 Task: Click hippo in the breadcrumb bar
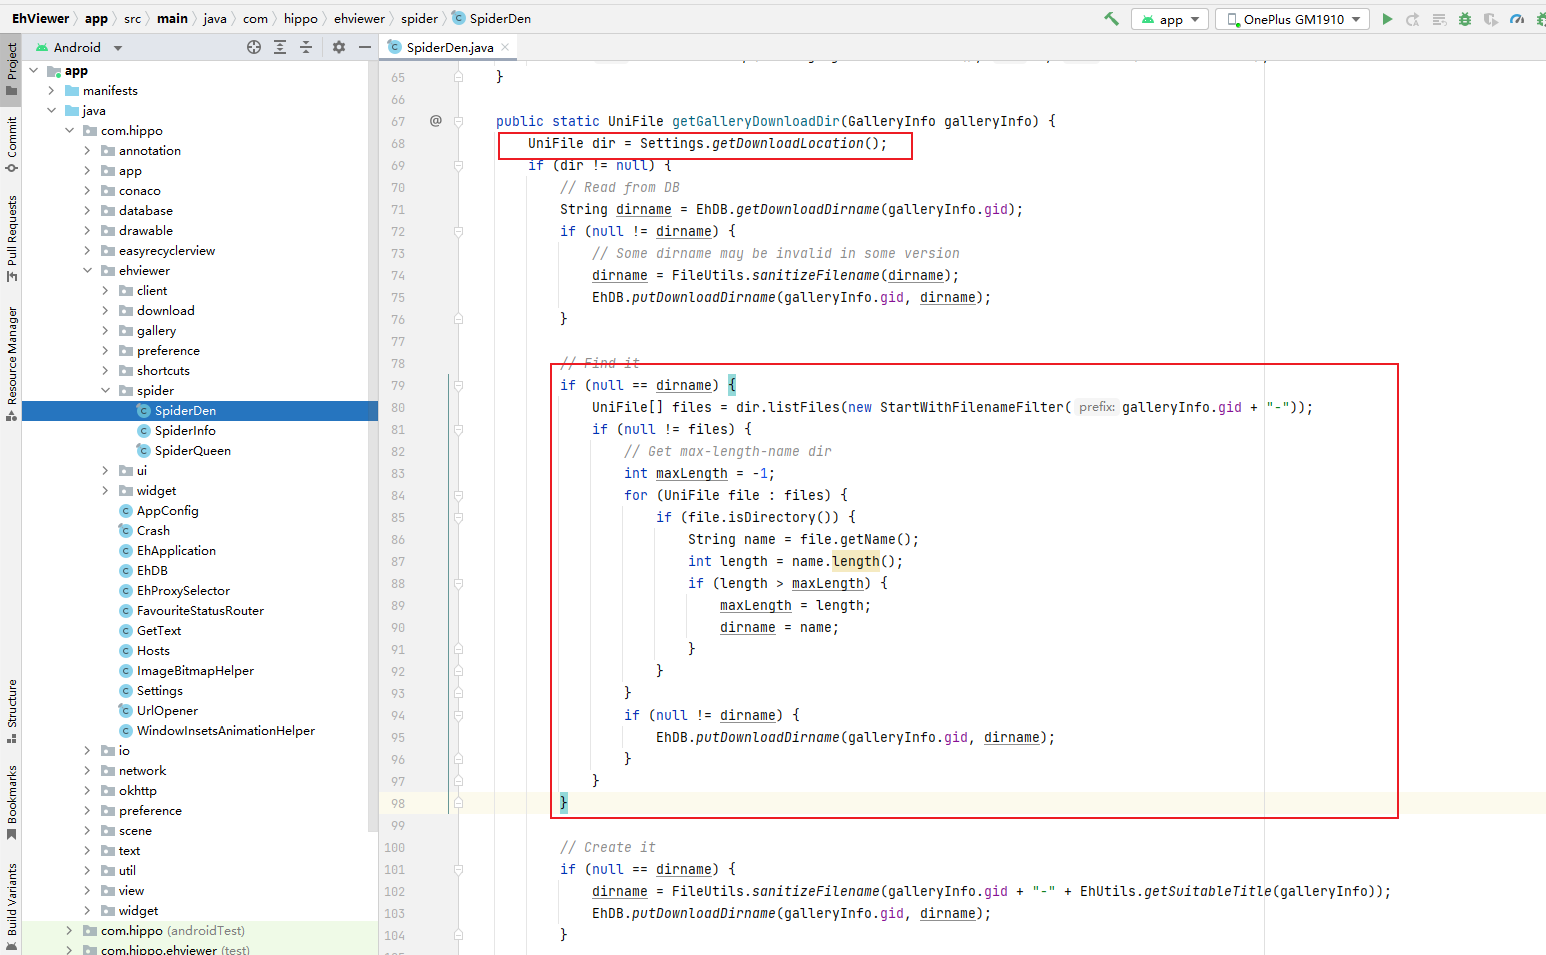(x=300, y=18)
